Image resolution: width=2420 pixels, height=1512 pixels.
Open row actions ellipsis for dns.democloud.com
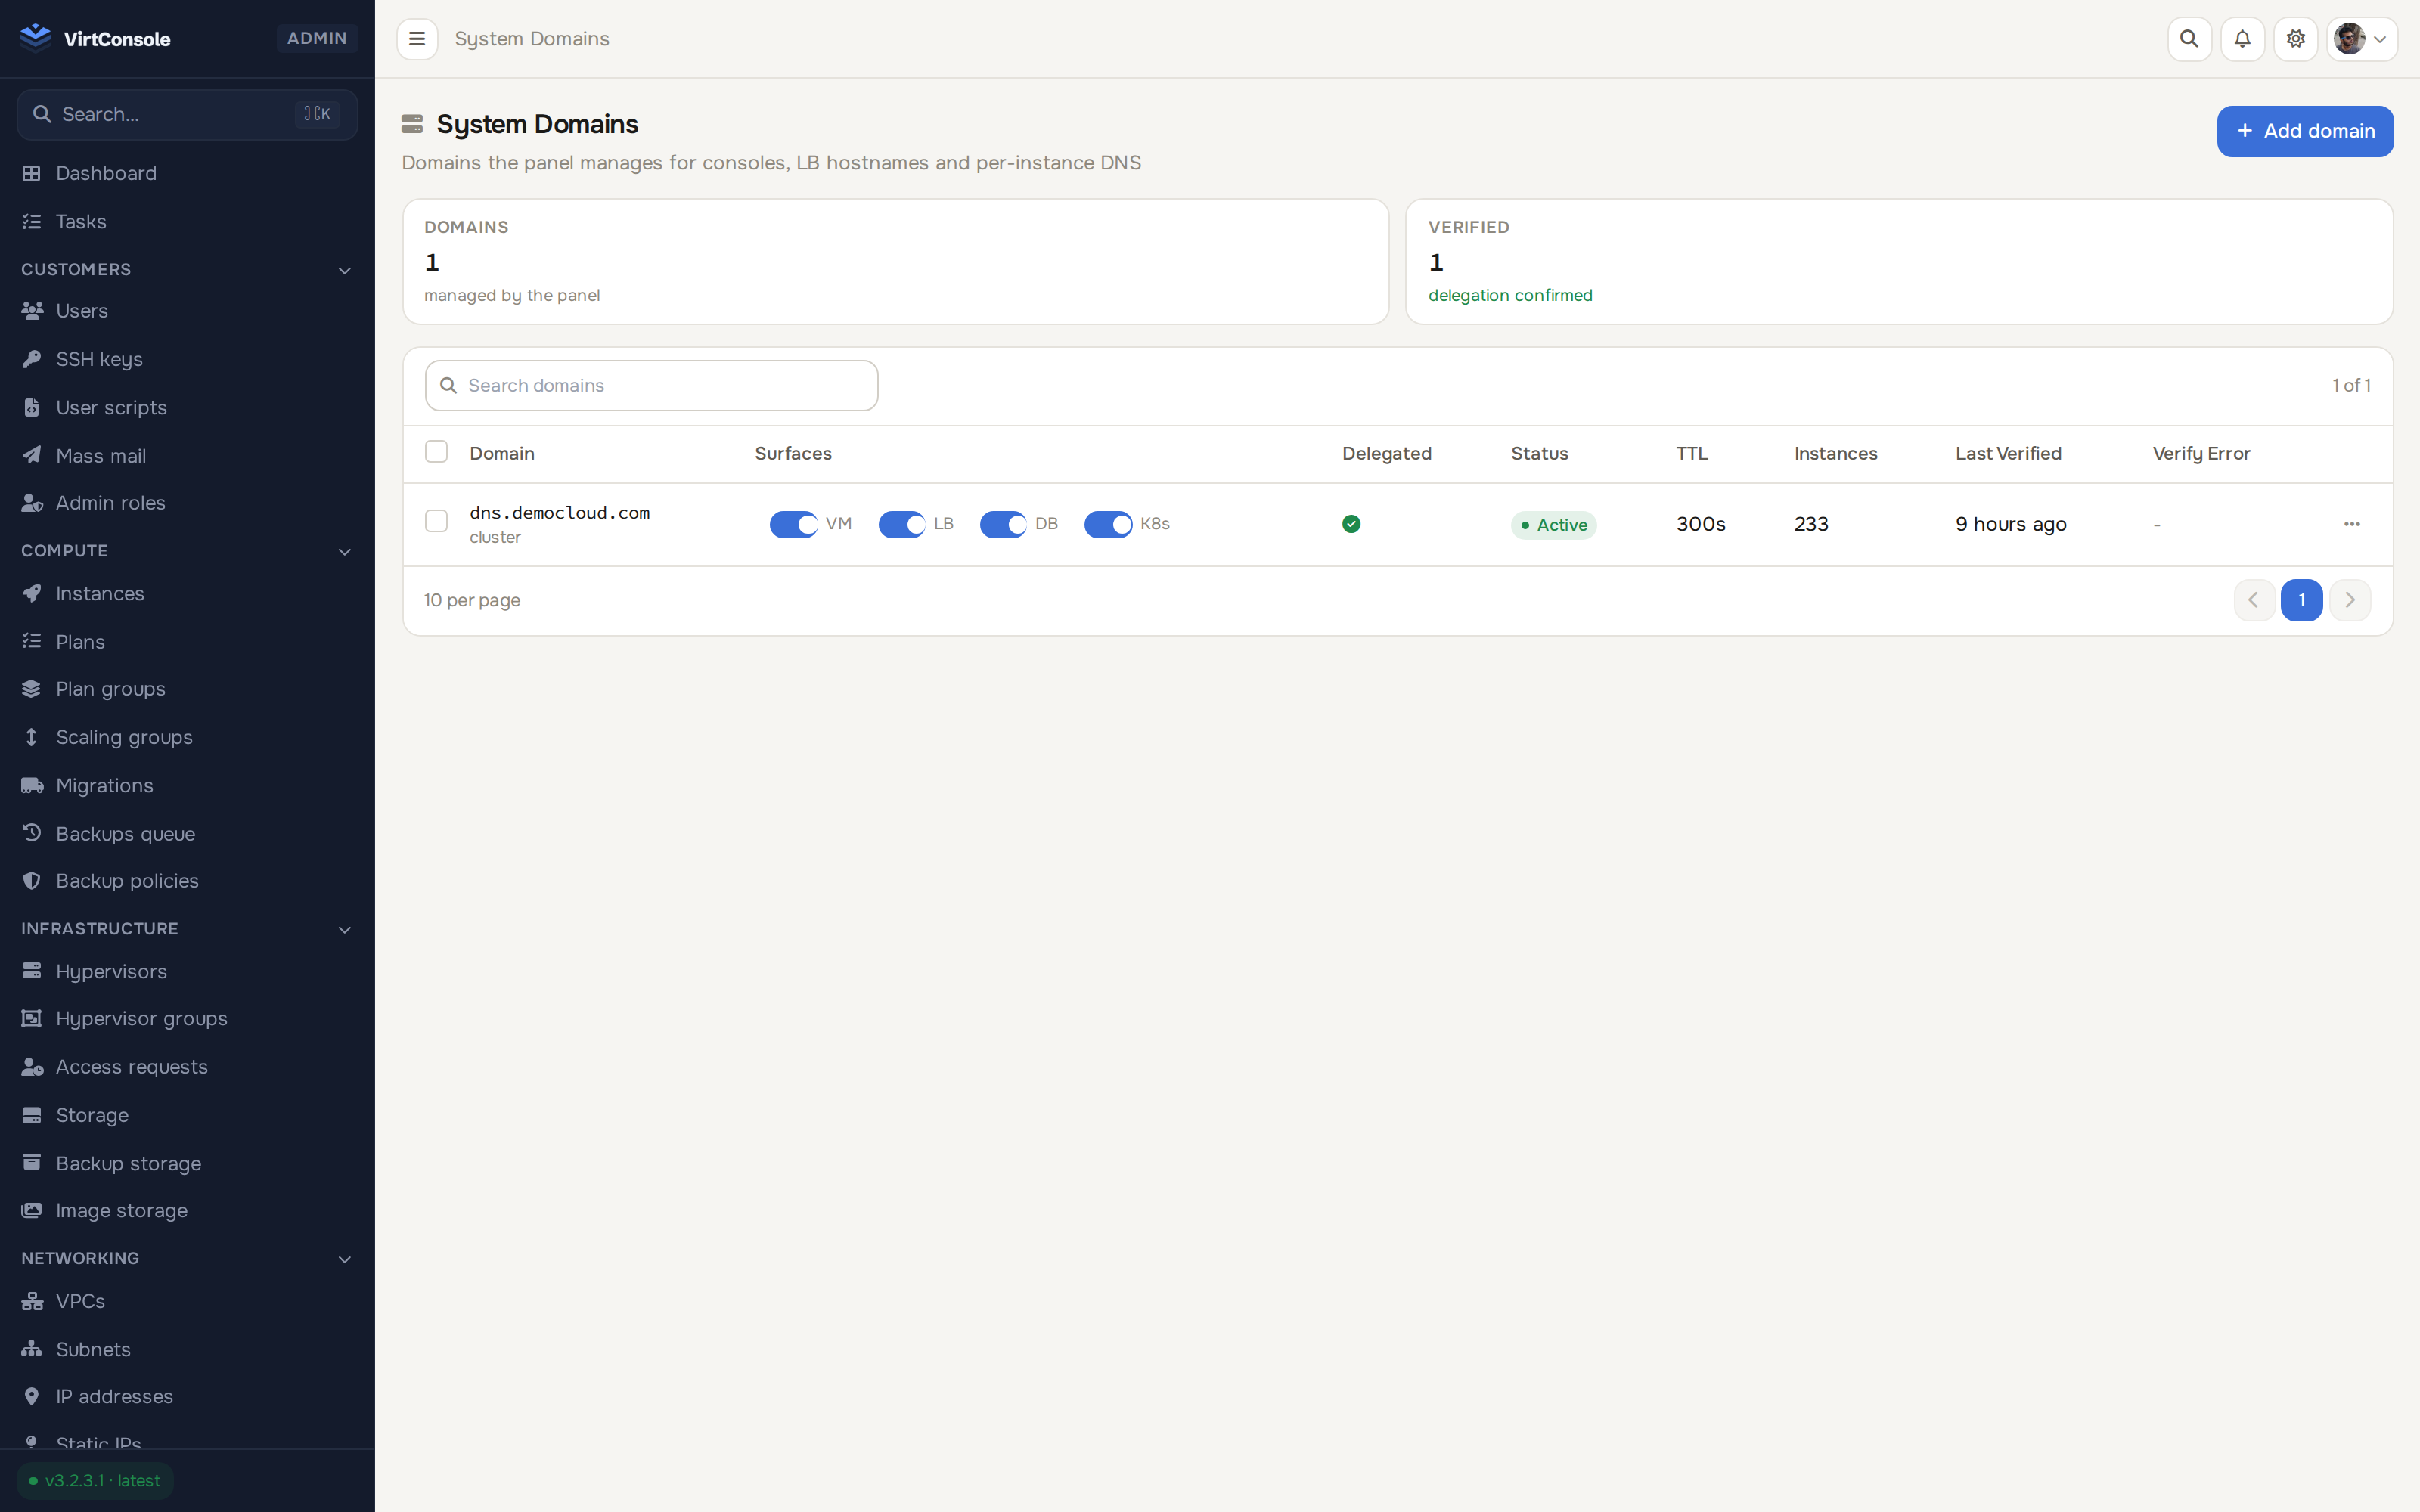pyautogui.click(x=2351, y=524)
